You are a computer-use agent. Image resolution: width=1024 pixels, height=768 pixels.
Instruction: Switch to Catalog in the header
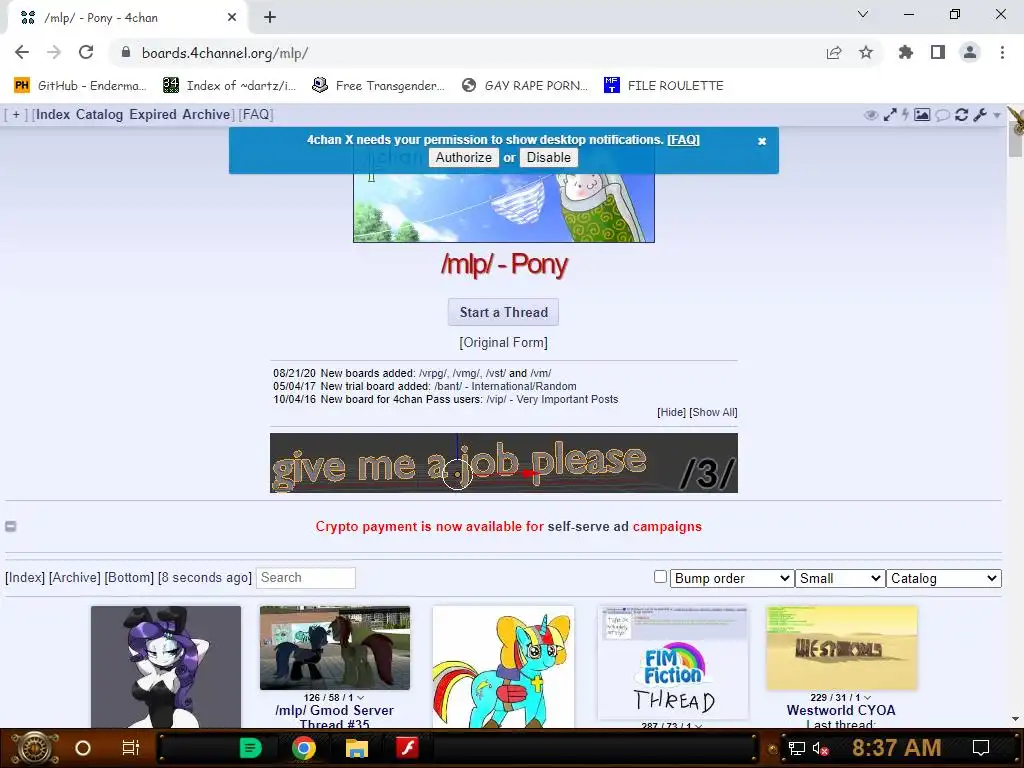(99, 114)
